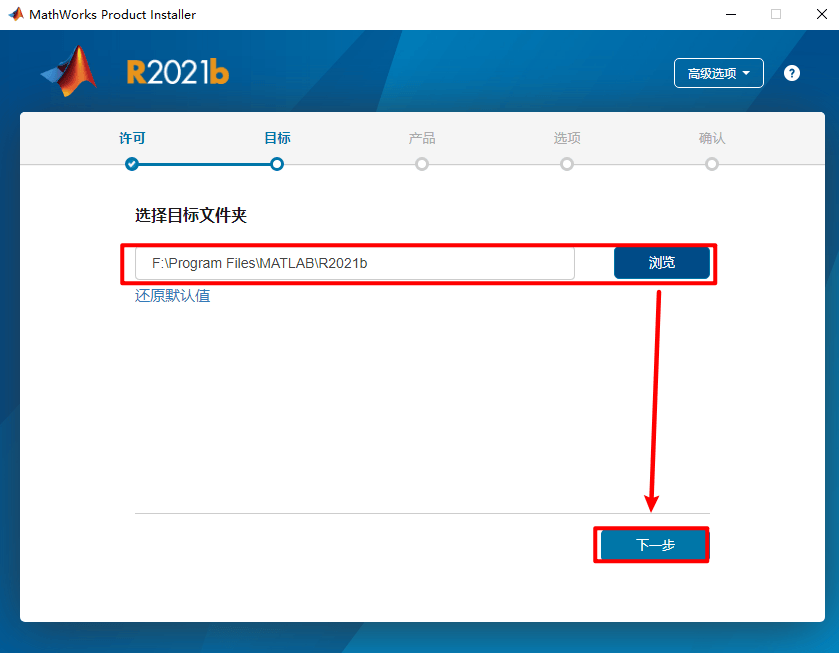The height and width of the screenshot is (653, 839).
Task: Click the progress line between 许可 and 目标
Action: point(204,164)
